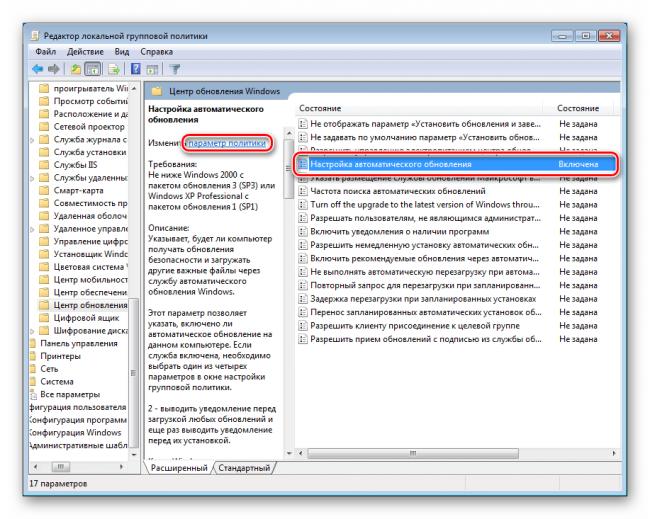Screen dimensions: 650x519
Task: Expand the Службы удаленных tree node
Action: point(32,178)
